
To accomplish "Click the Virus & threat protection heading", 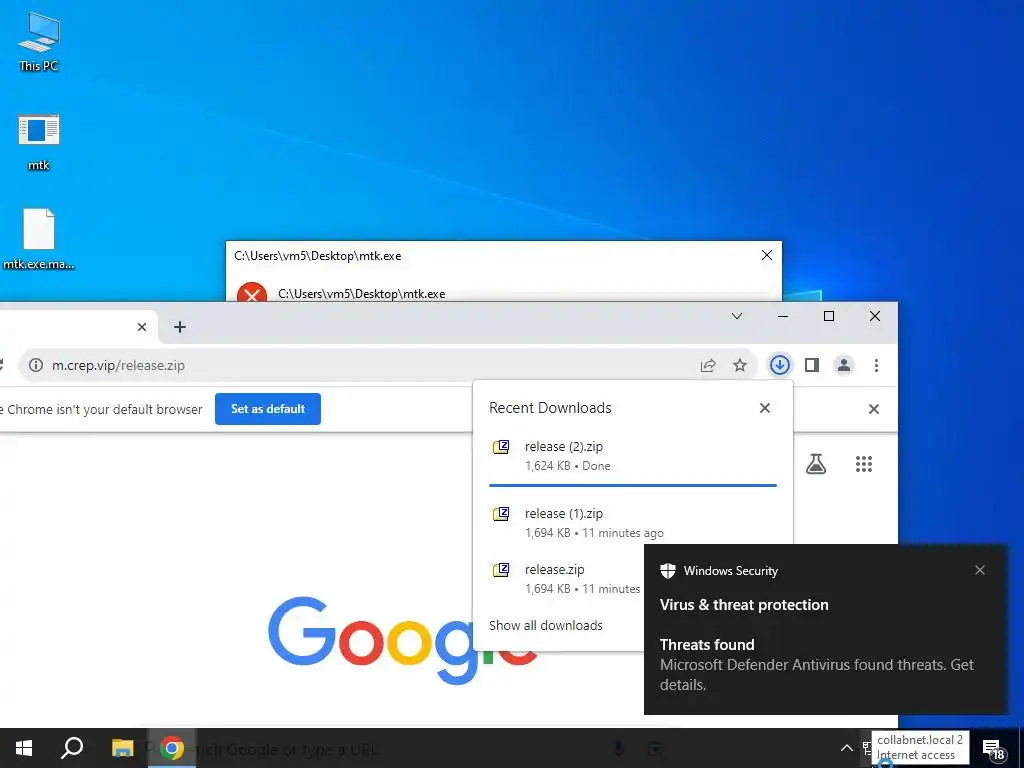I will tap(744, 605).
